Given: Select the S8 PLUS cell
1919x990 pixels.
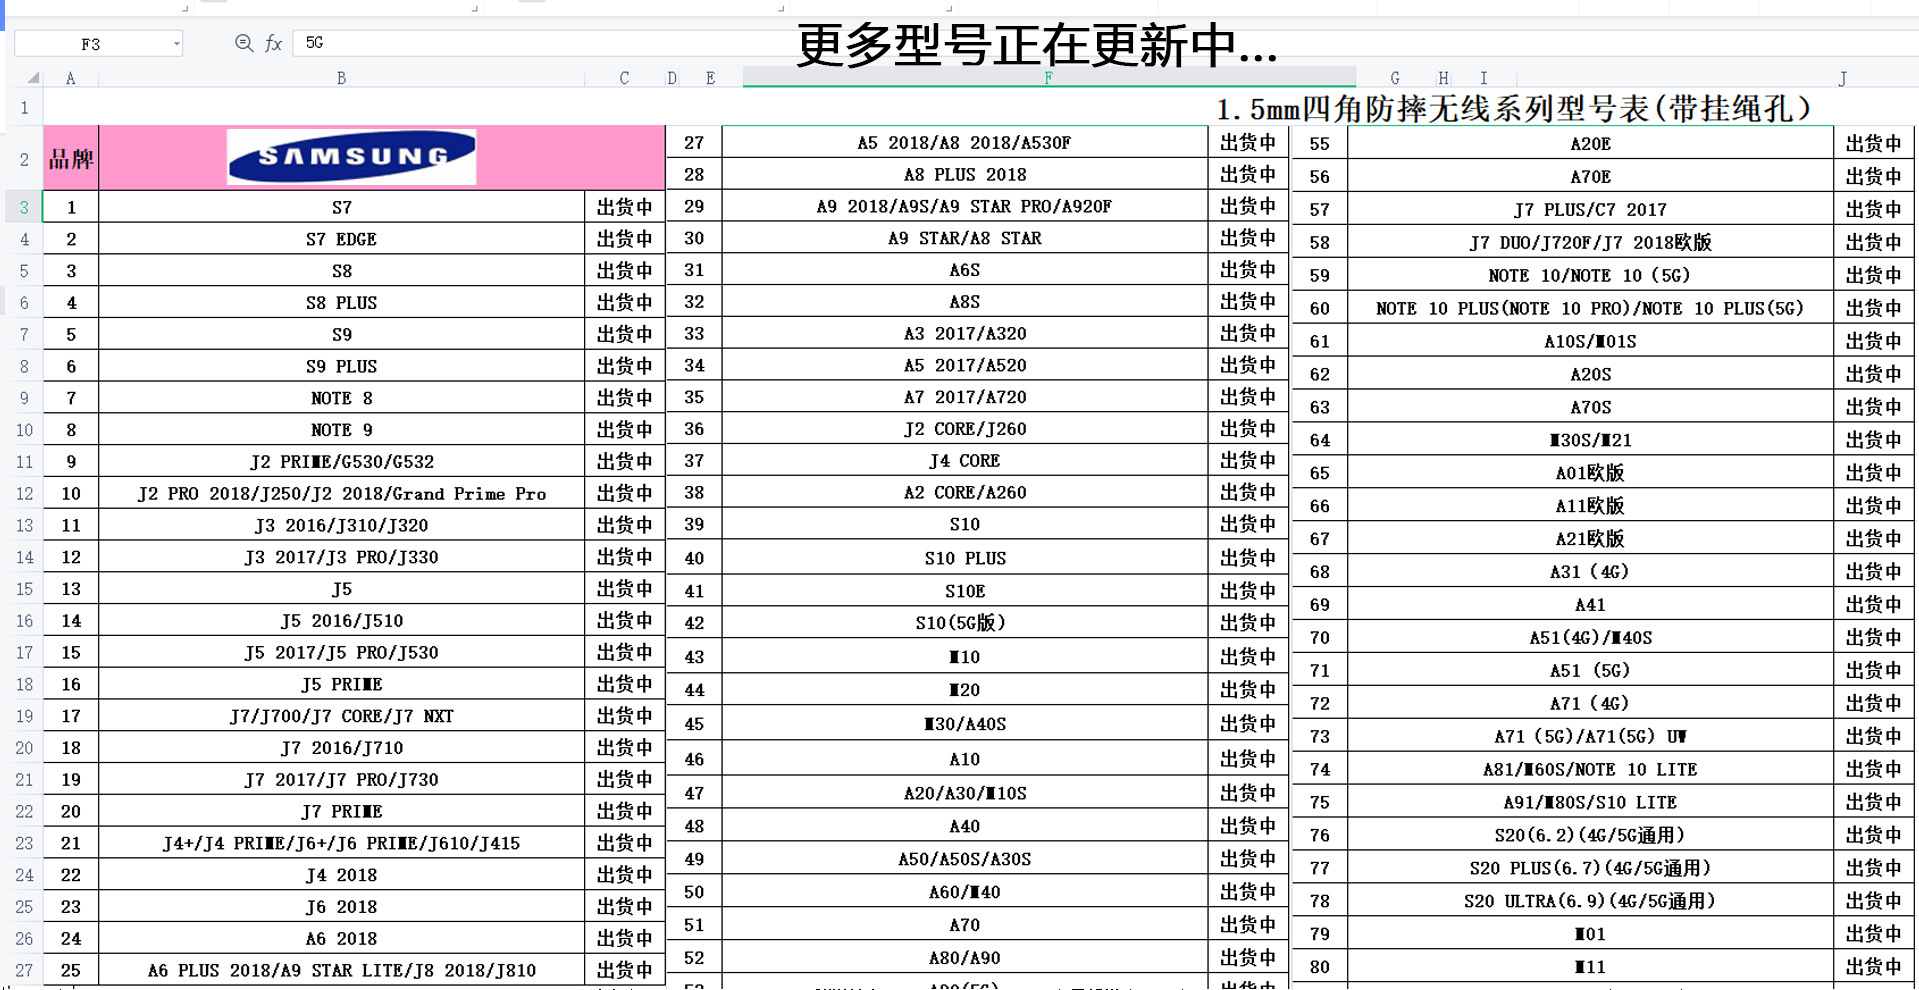Looking at the screenshot, I should (341, 302).
